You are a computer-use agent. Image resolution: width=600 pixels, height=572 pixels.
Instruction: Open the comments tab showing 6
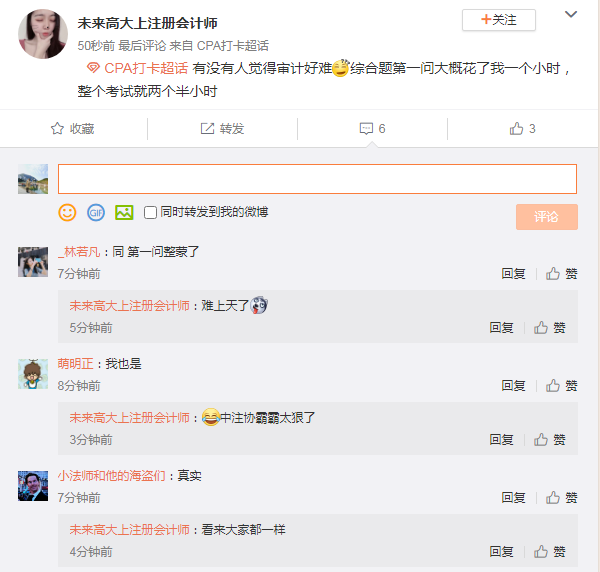click(x=372, y=129)
